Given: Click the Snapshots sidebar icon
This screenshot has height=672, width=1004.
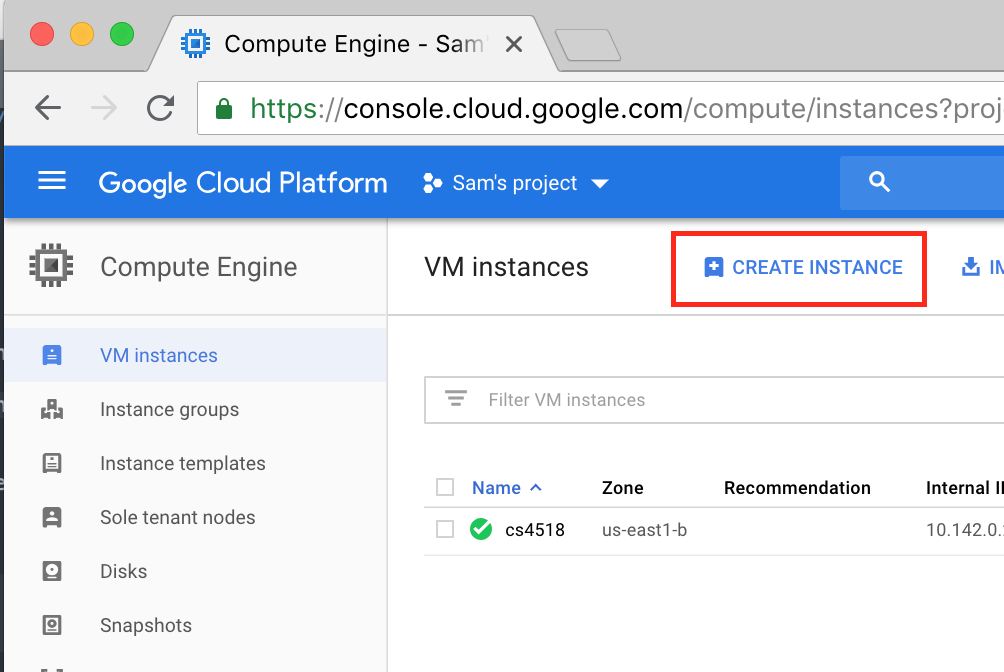Looking at the screenshot, I should coord(52,626).
